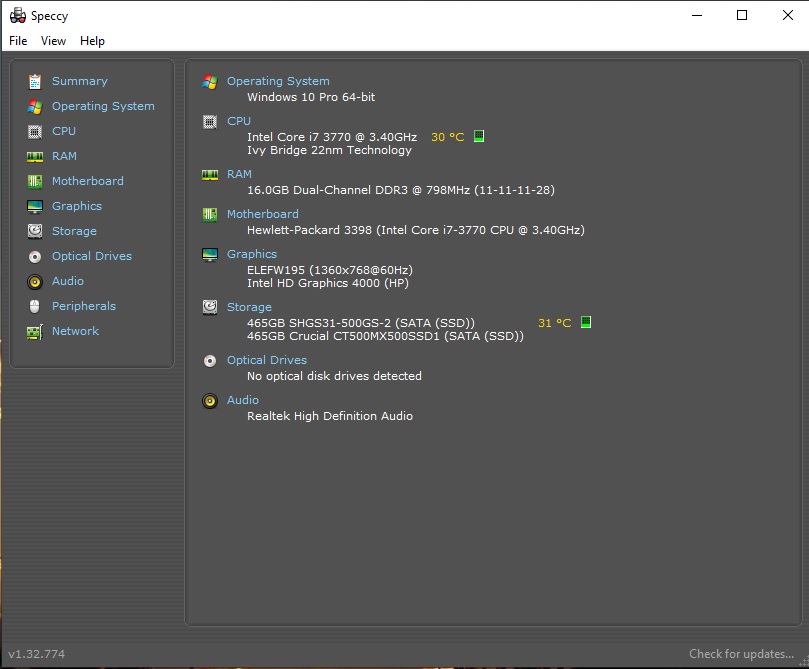Click the Motherboard icon in sidebar

[x=35, y=182]
